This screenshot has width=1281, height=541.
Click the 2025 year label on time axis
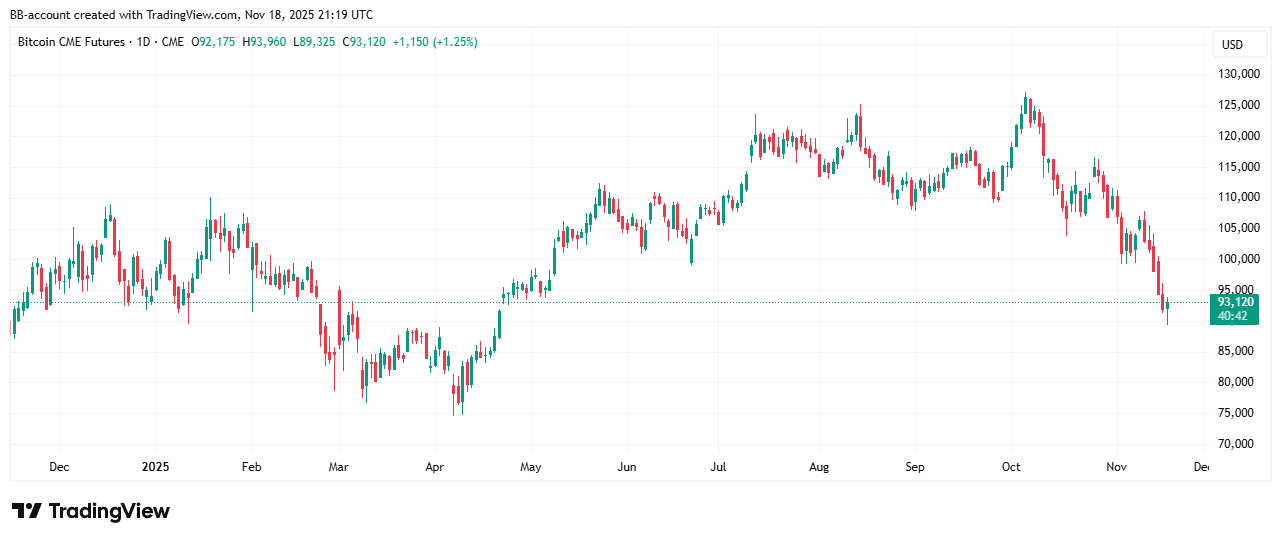(155, 467)
